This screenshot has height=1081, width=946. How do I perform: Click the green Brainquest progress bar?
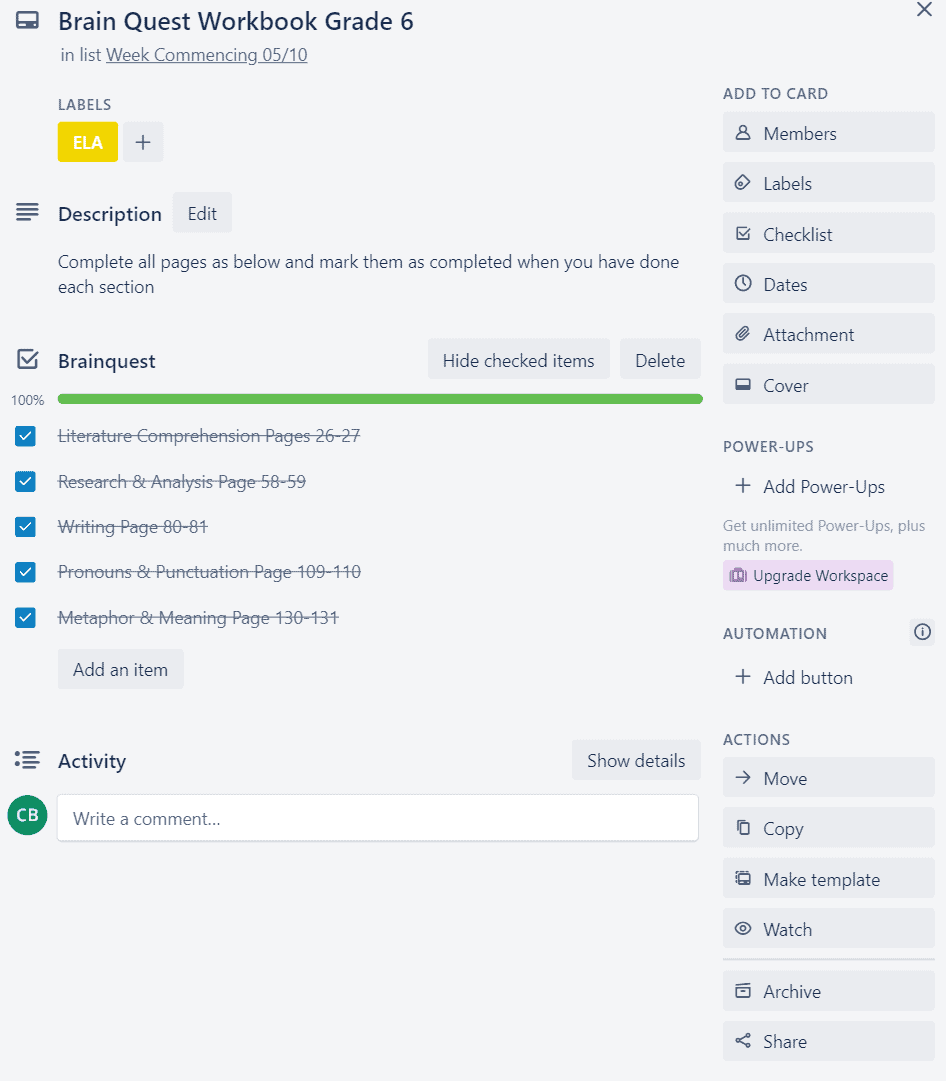point(380,399)
